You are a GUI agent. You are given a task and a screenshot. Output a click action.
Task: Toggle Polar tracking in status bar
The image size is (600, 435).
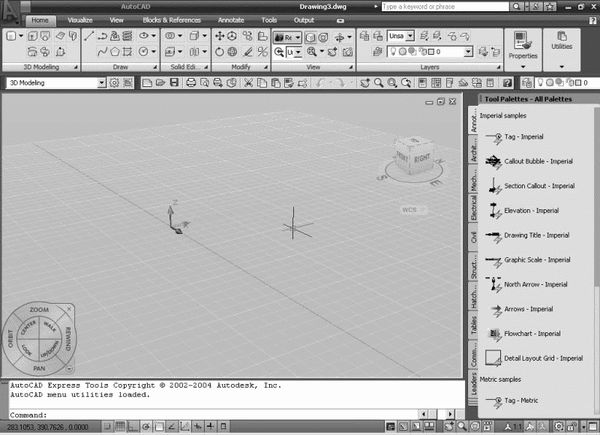coord(146,426)
